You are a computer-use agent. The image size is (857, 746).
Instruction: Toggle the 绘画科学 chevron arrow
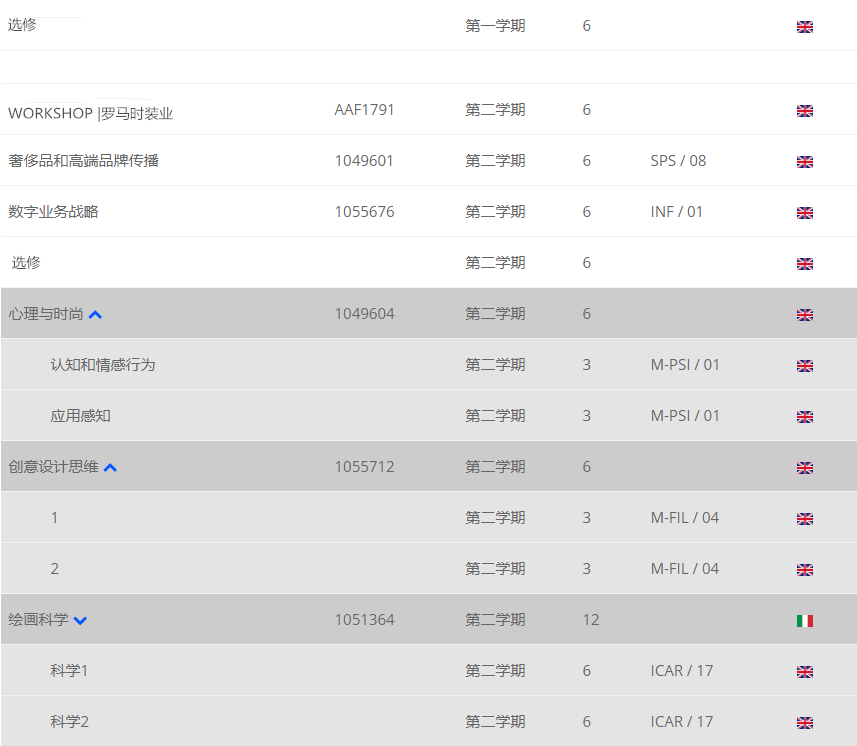tap(80, 621)
